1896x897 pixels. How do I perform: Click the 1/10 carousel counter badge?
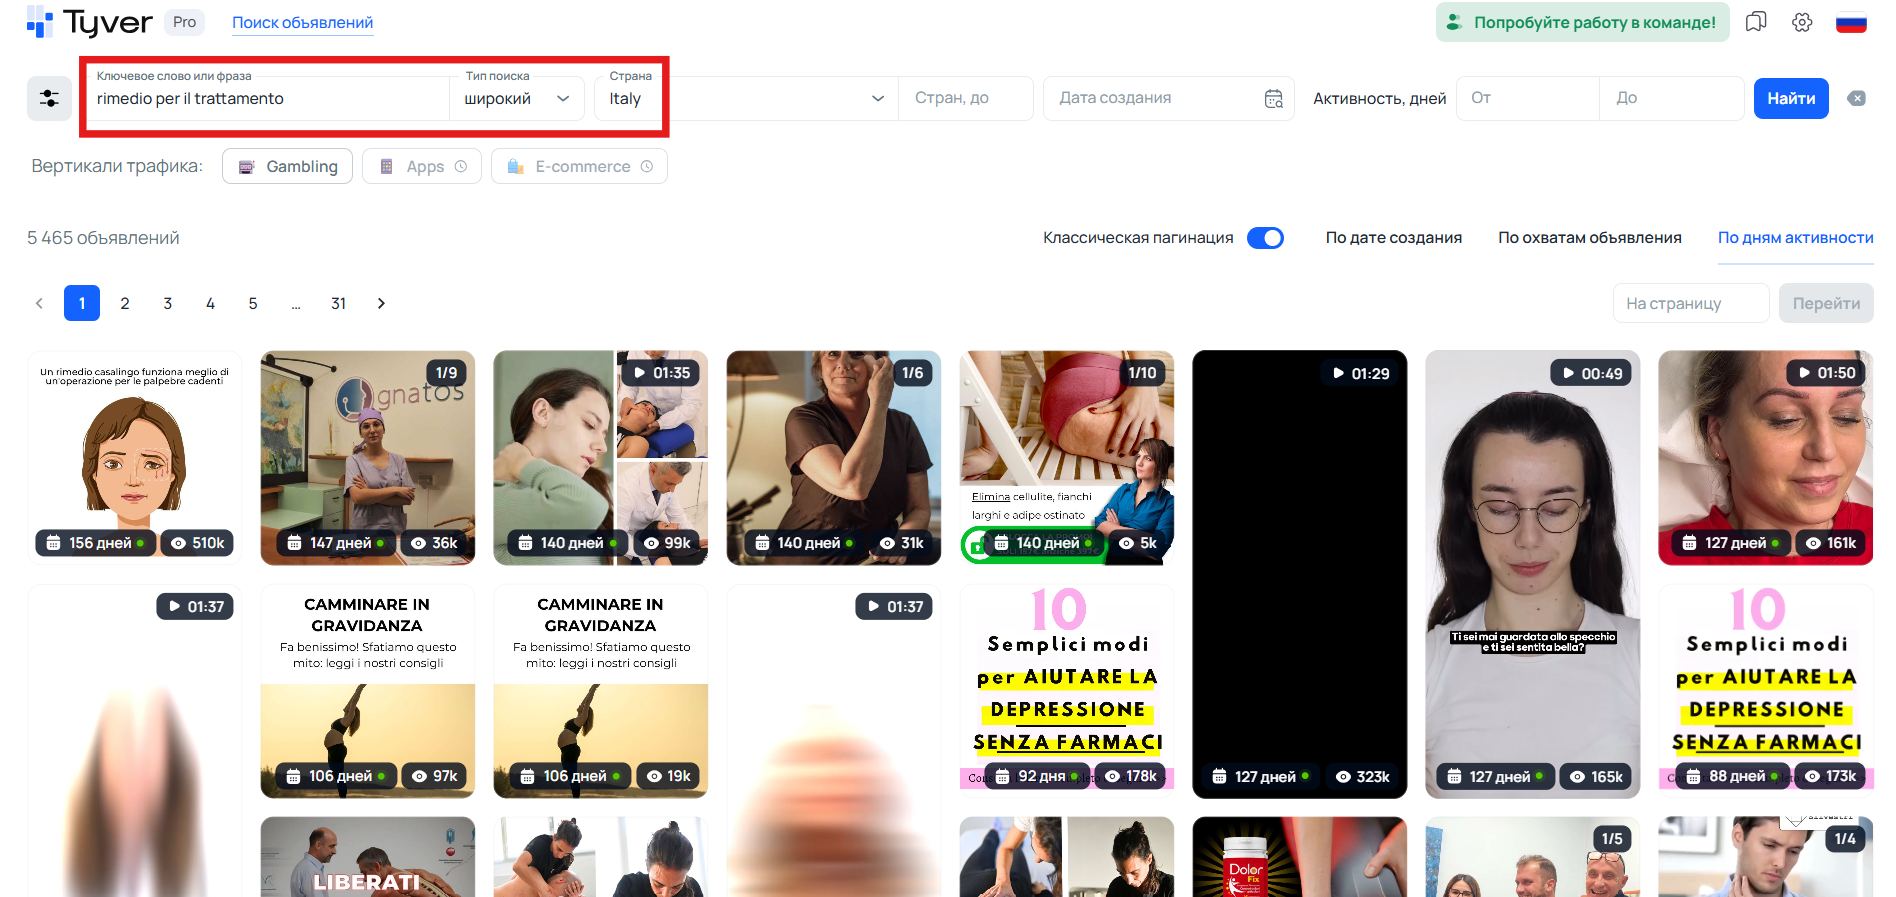click(x=1142, y=373)
